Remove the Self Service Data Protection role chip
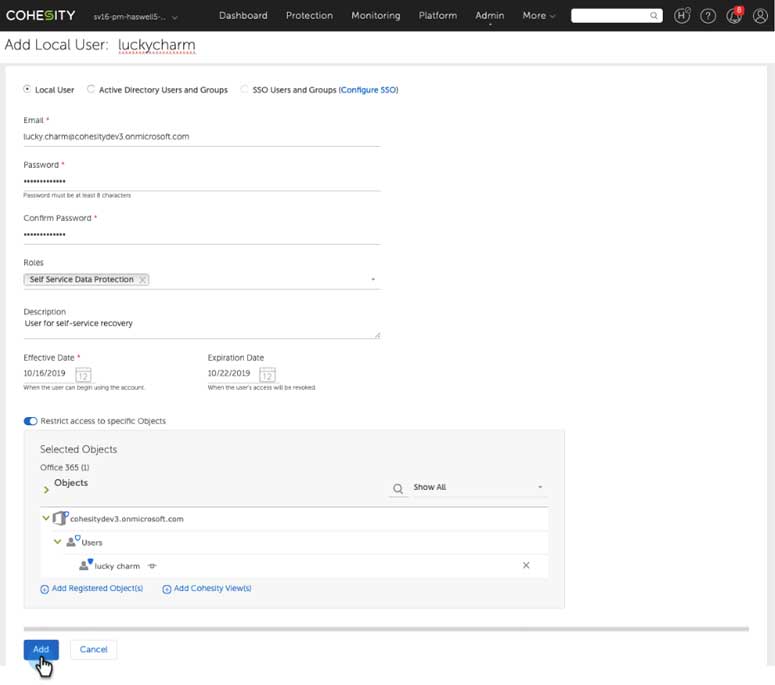 143,280
